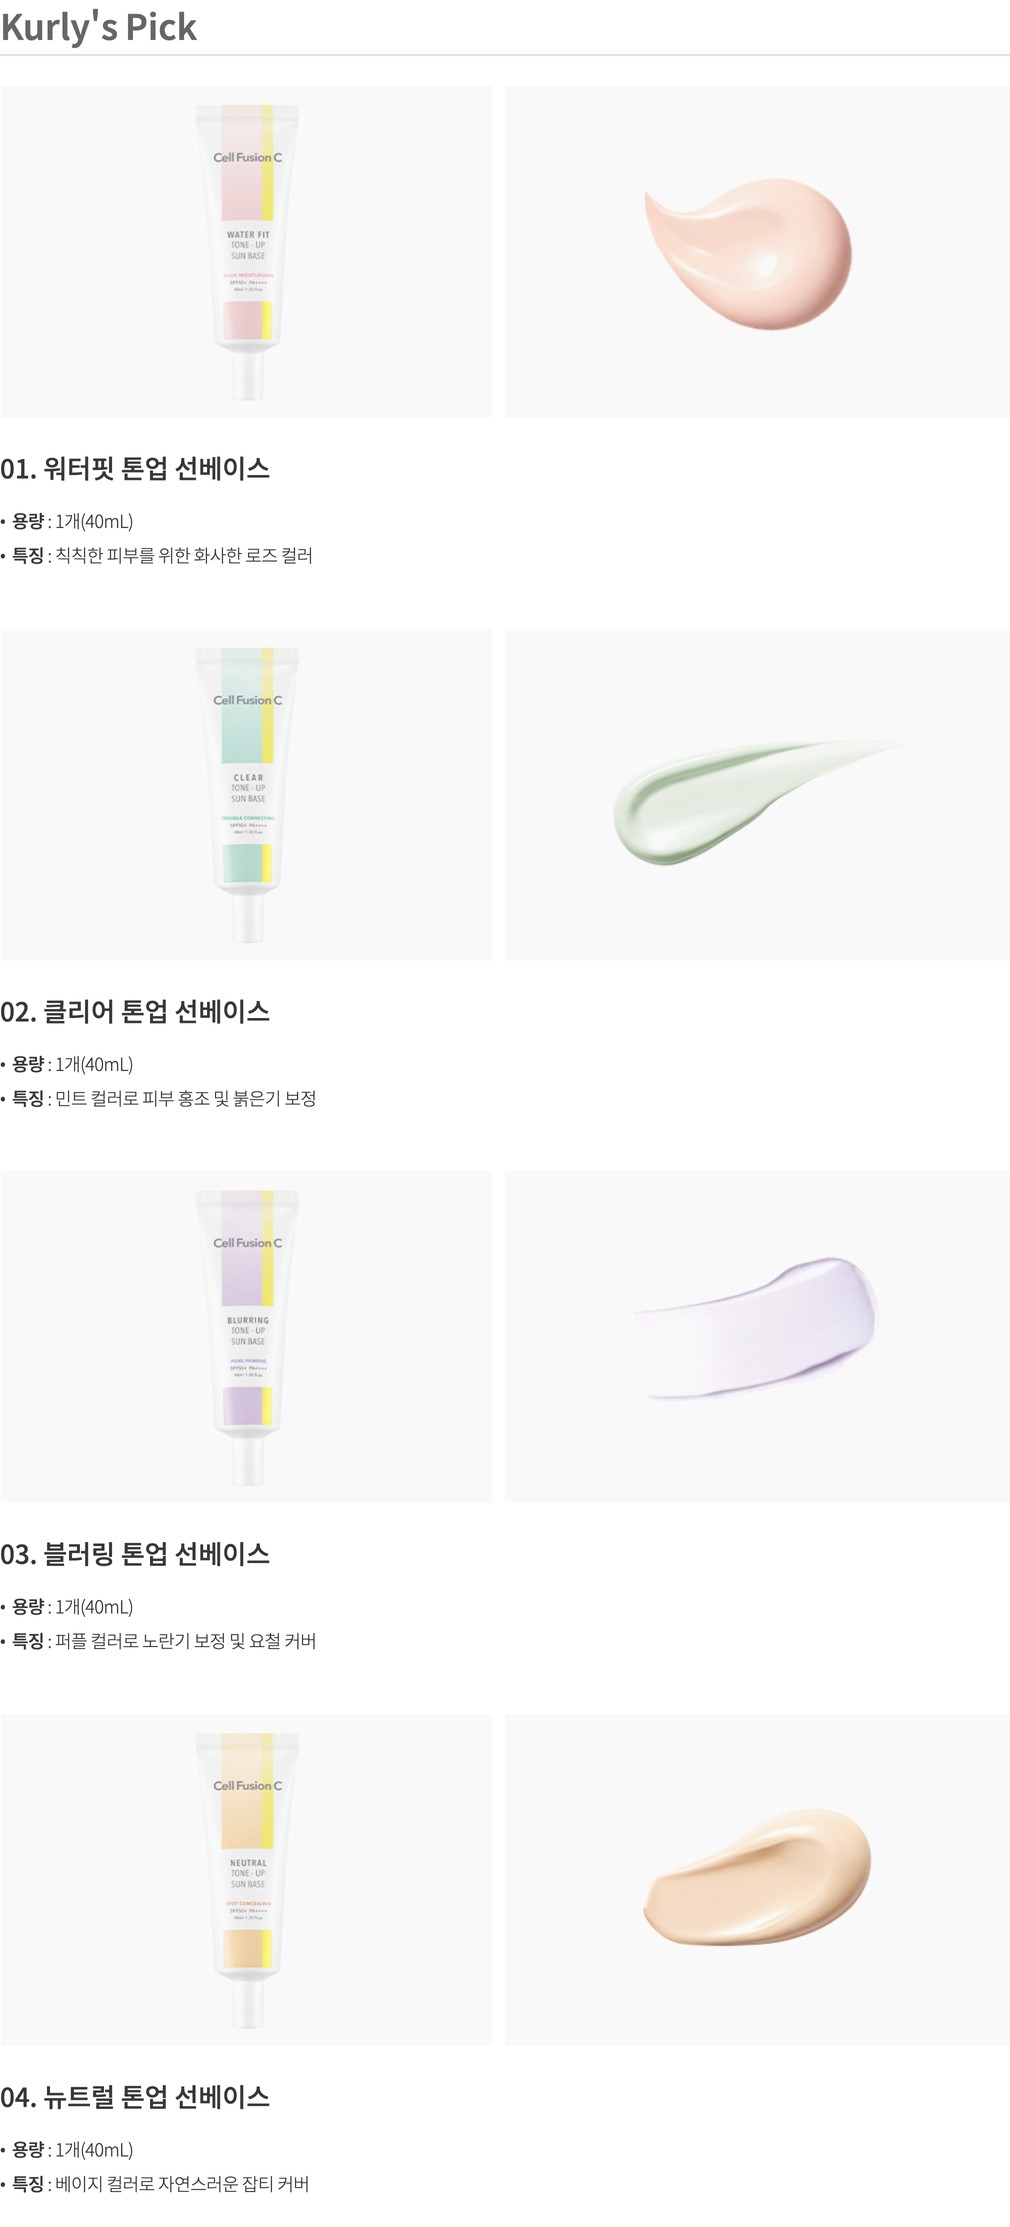Click the Water Fit 용량 1개(40mL) line
Viewport: 1010px width, 2227px height.
pos(67,521)
